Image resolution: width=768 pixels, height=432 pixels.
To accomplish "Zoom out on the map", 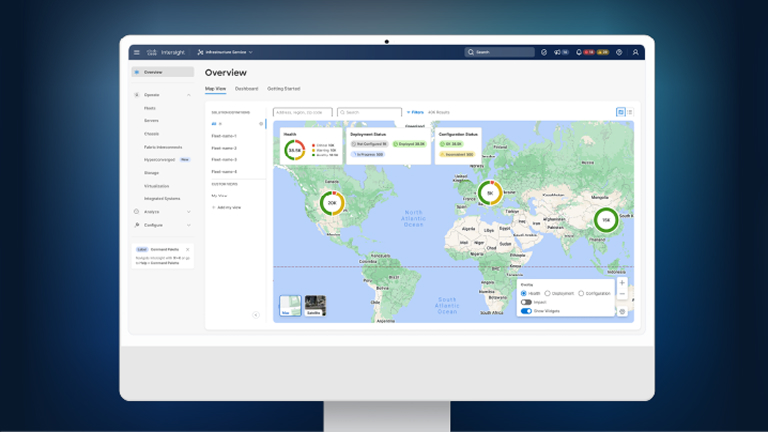I will 622,294.
